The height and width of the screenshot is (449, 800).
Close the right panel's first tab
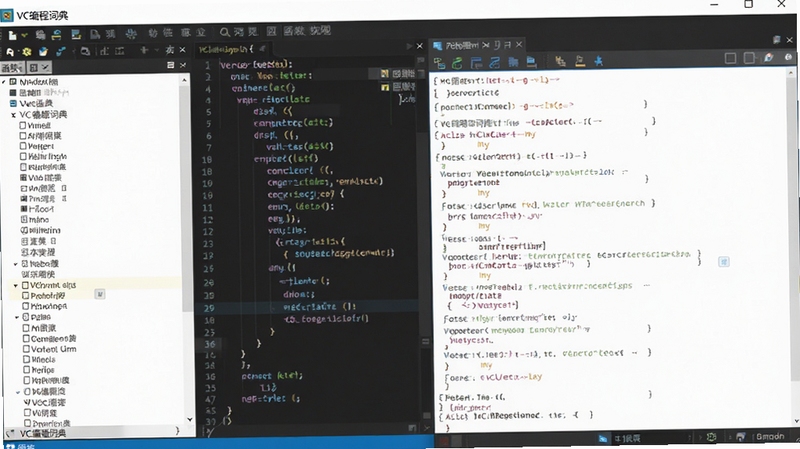pos(486,45)
